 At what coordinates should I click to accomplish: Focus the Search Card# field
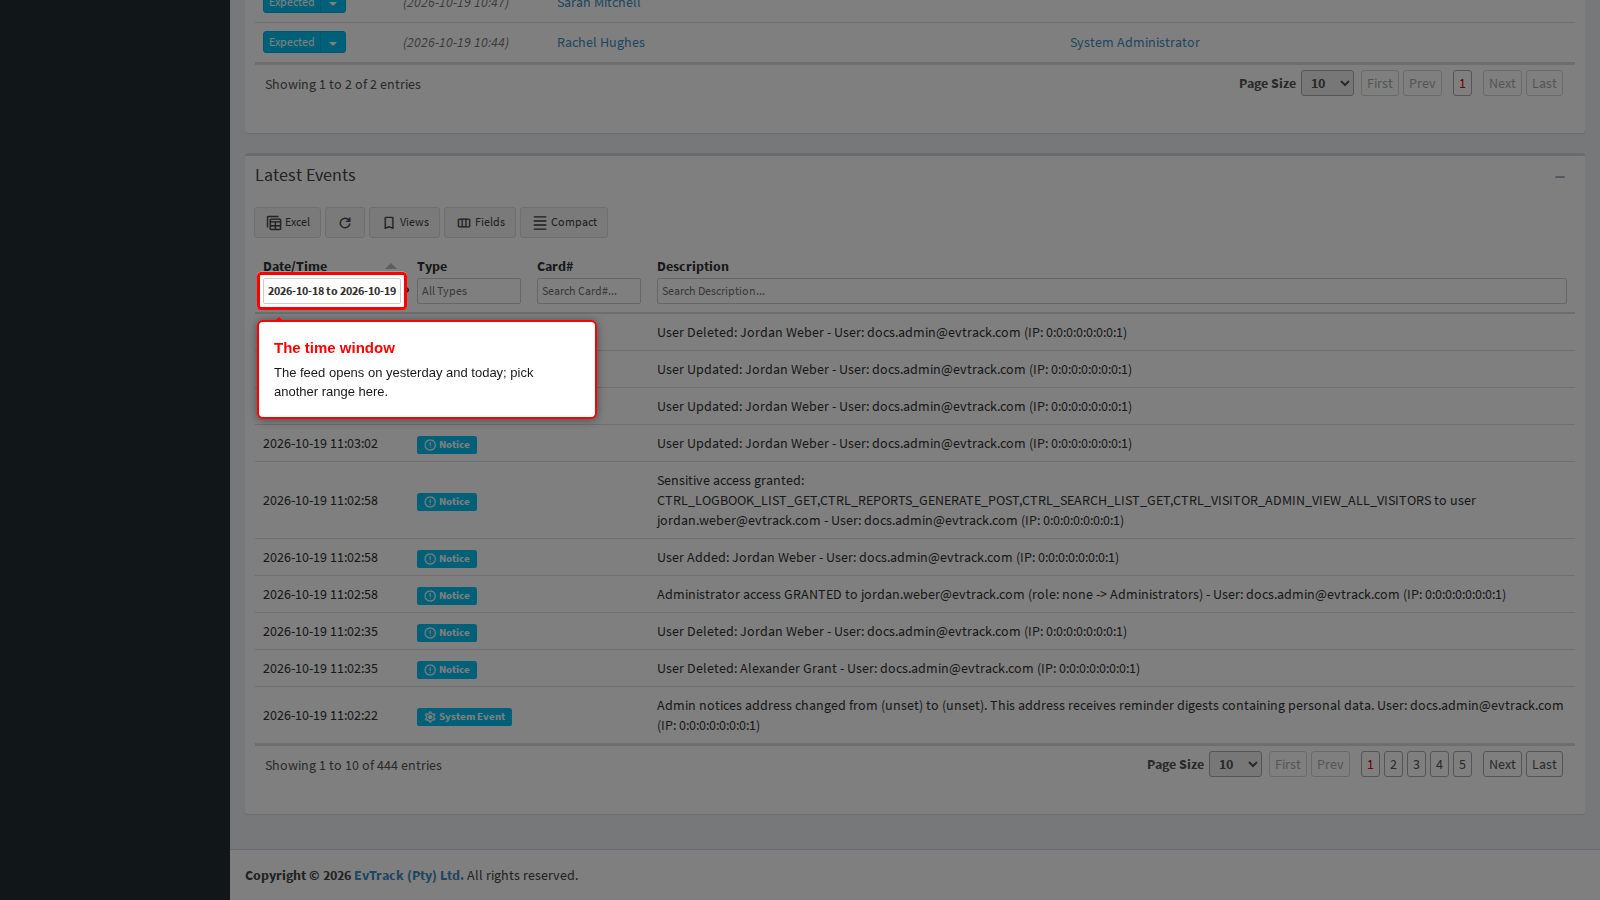tap(589, 291)
